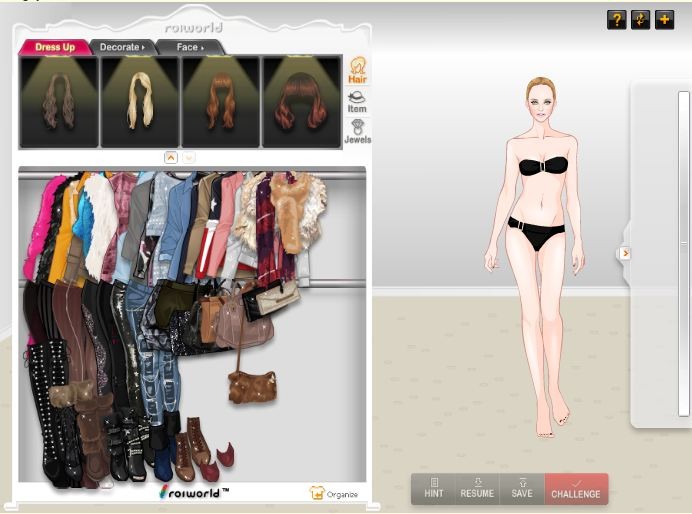Click the brown shoulder bag in closet
The width and height of the screenshot is (692, 514).
click(x=251, y=385)
